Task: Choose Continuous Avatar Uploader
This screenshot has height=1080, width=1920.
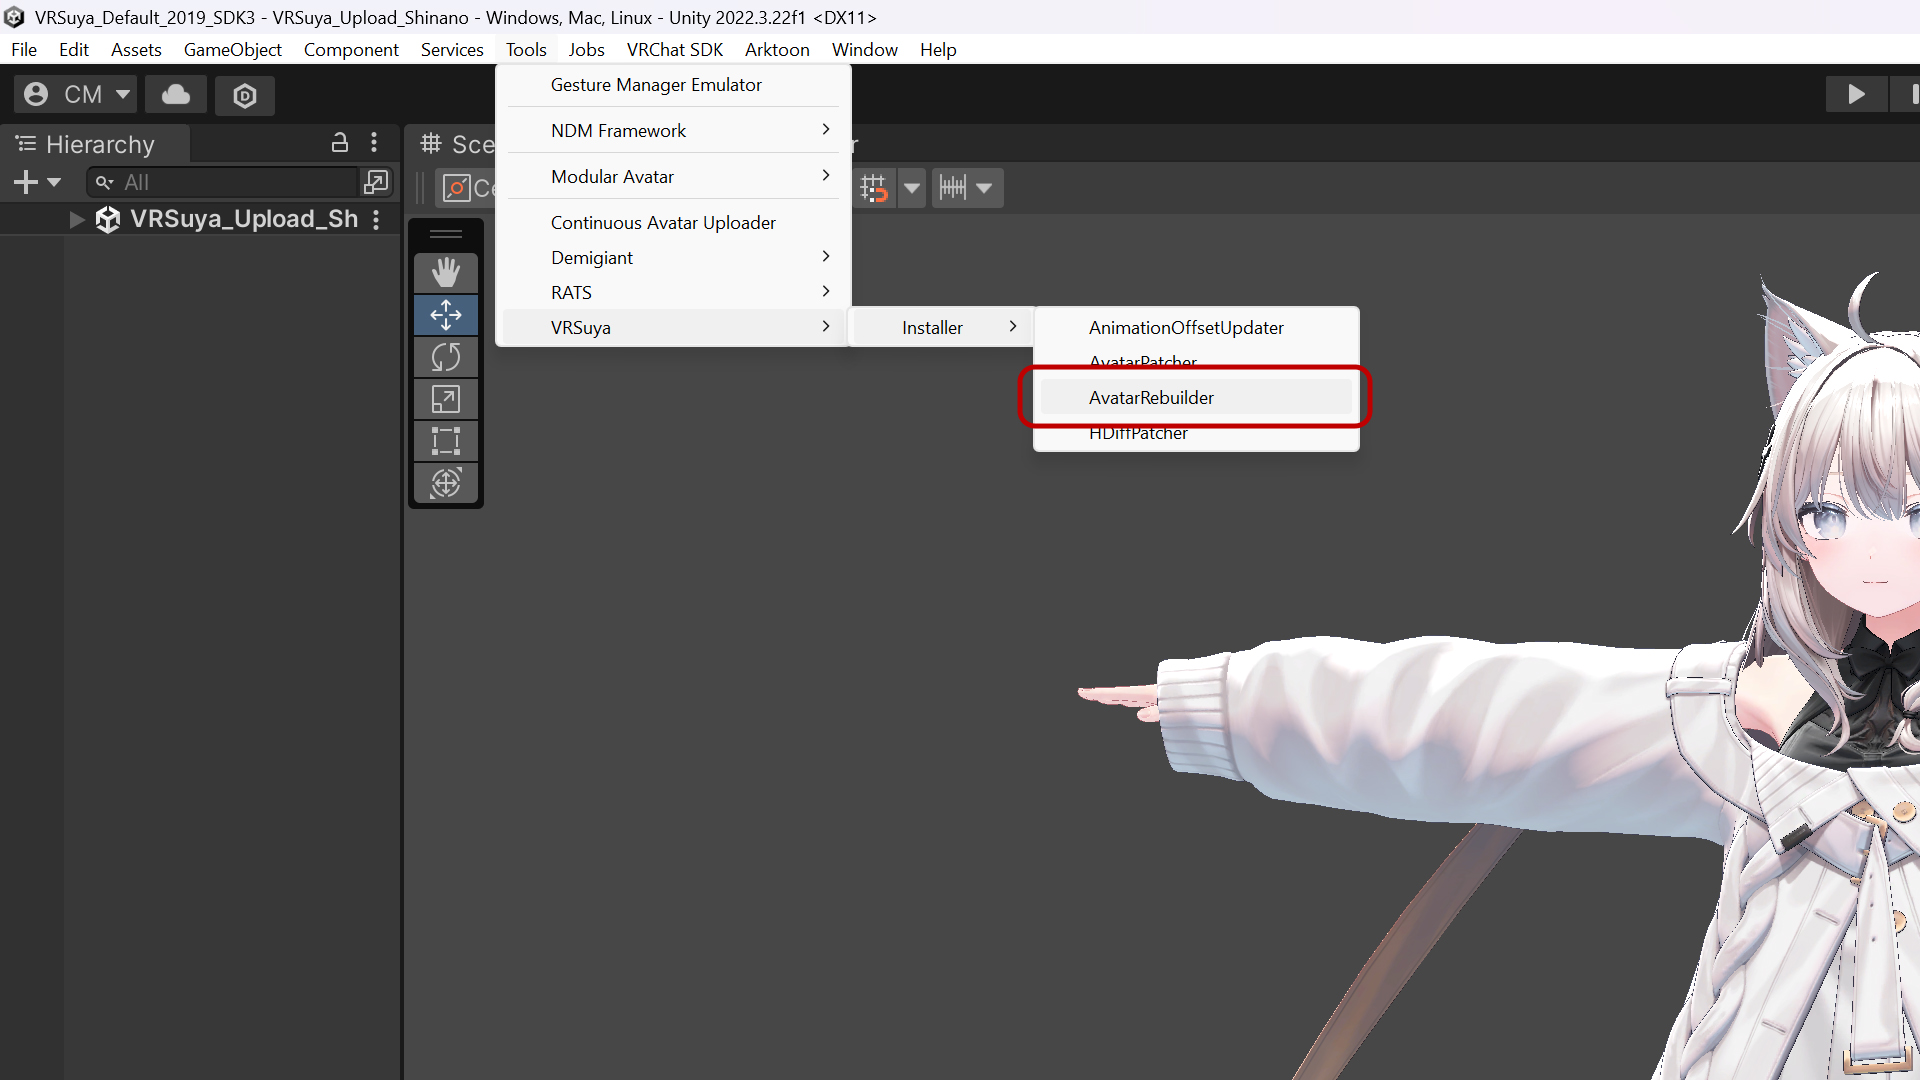Action: (673, 223)
